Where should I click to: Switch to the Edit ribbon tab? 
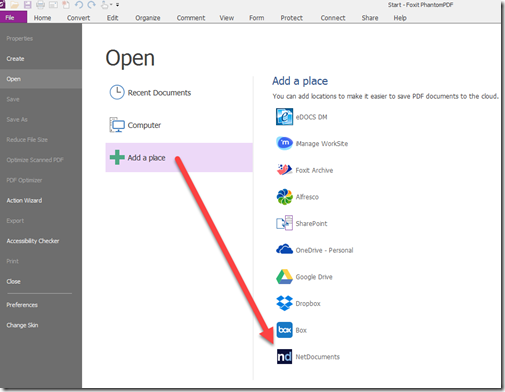pyautogui.click(x=113, y=18)
